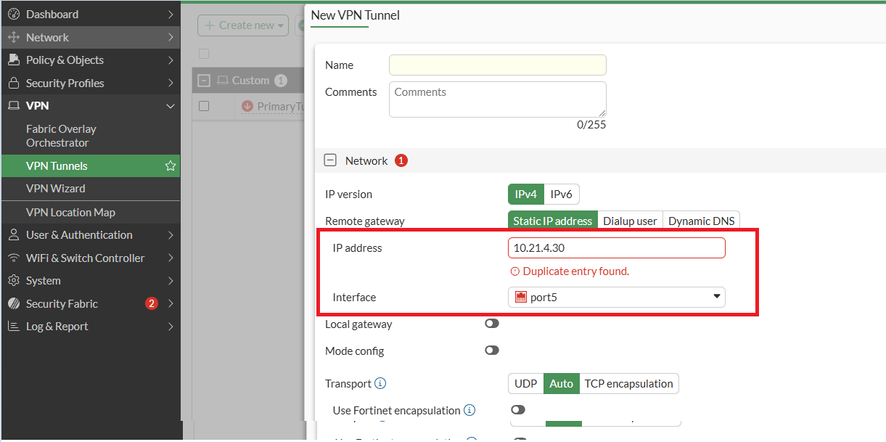Click the User & Authentication person icon
Screen dimensions: 886x442
[x=14, y=235]
